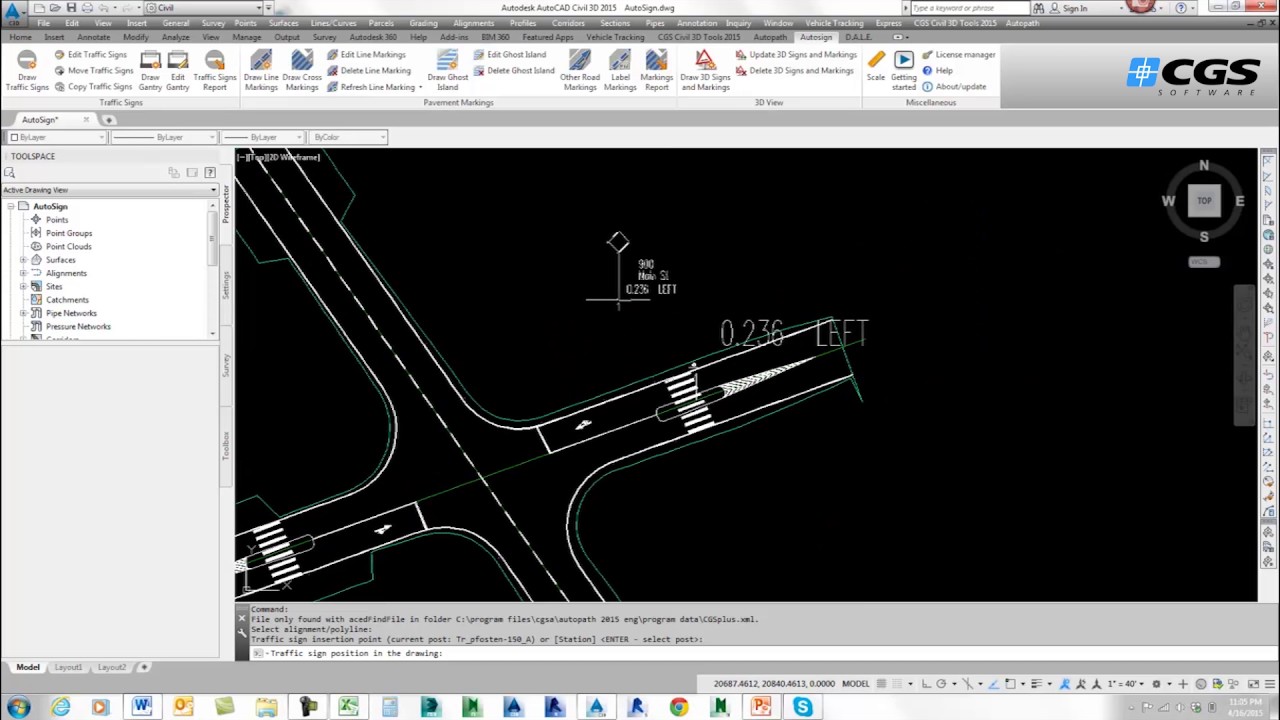The image size is (1280, 720).
Task: Open the Active Drawing View dropdown
Action: coord(109,190)
